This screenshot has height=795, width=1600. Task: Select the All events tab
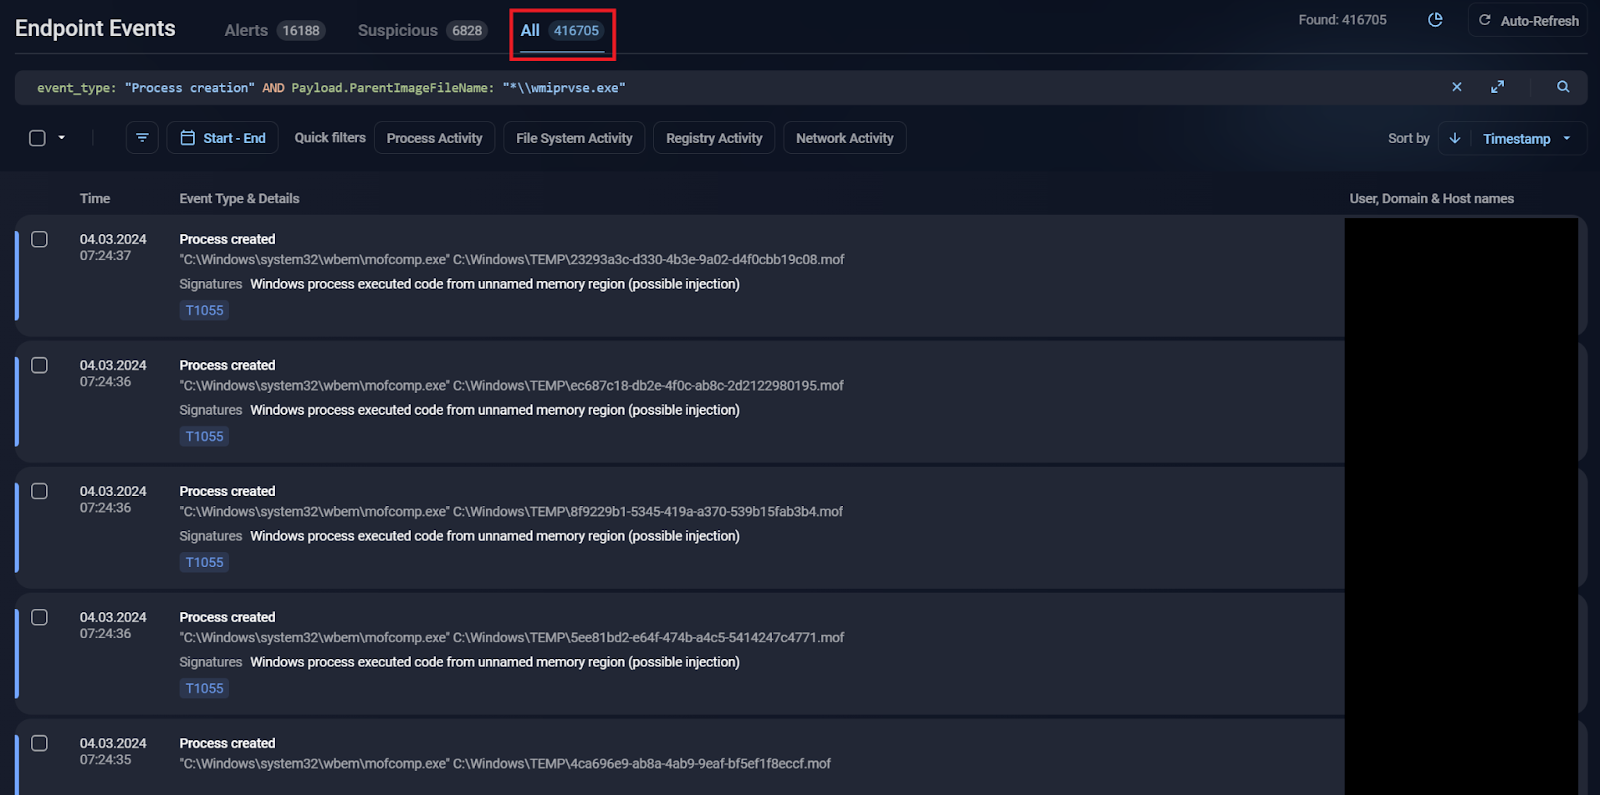561,30
